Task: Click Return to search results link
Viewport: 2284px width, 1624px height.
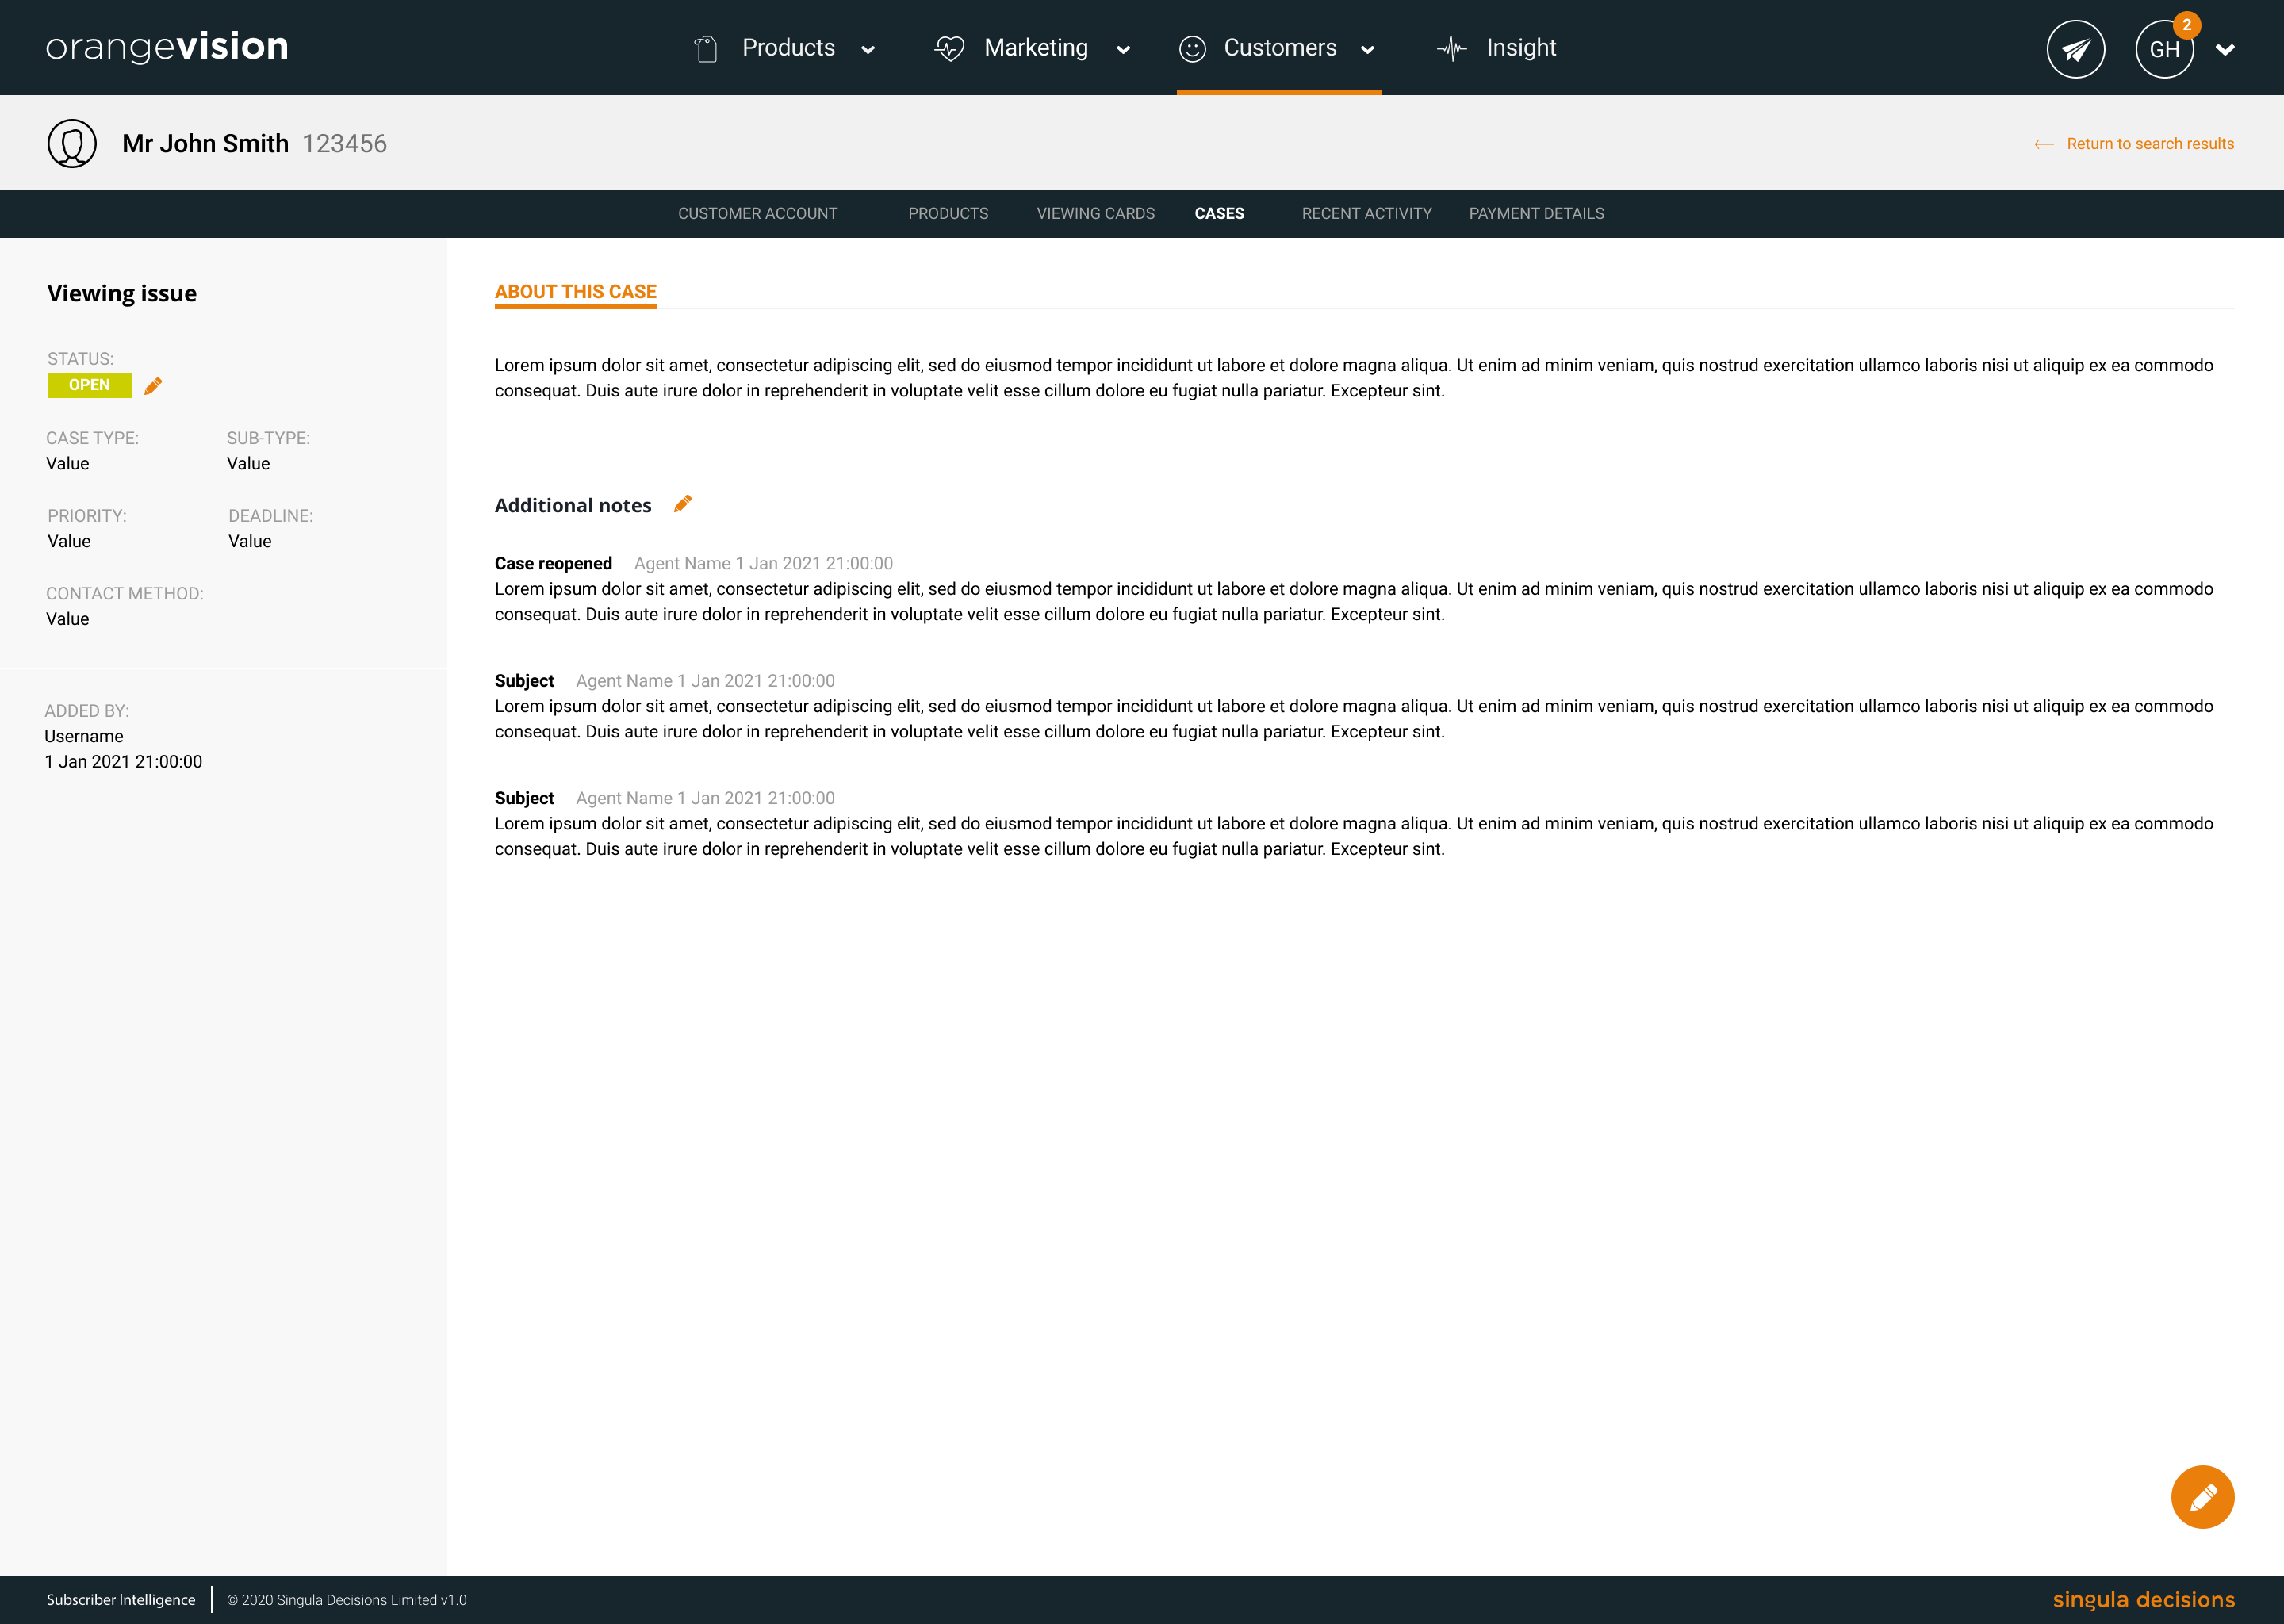Action: click(x=2150, y=144)
